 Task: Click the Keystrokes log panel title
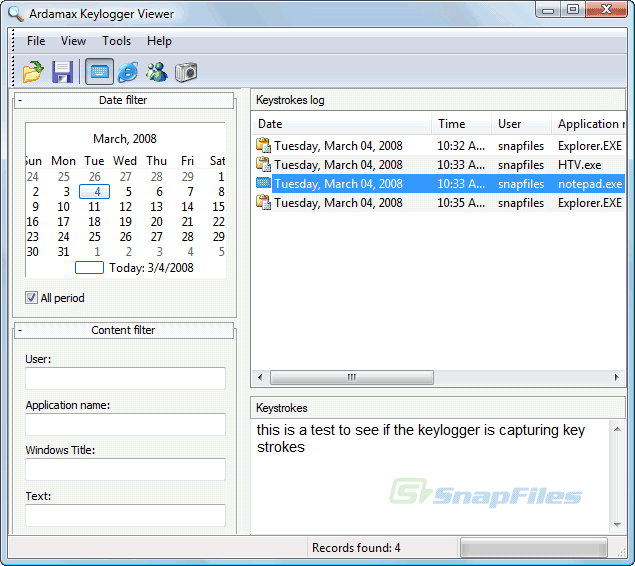[x=290, y=100]
